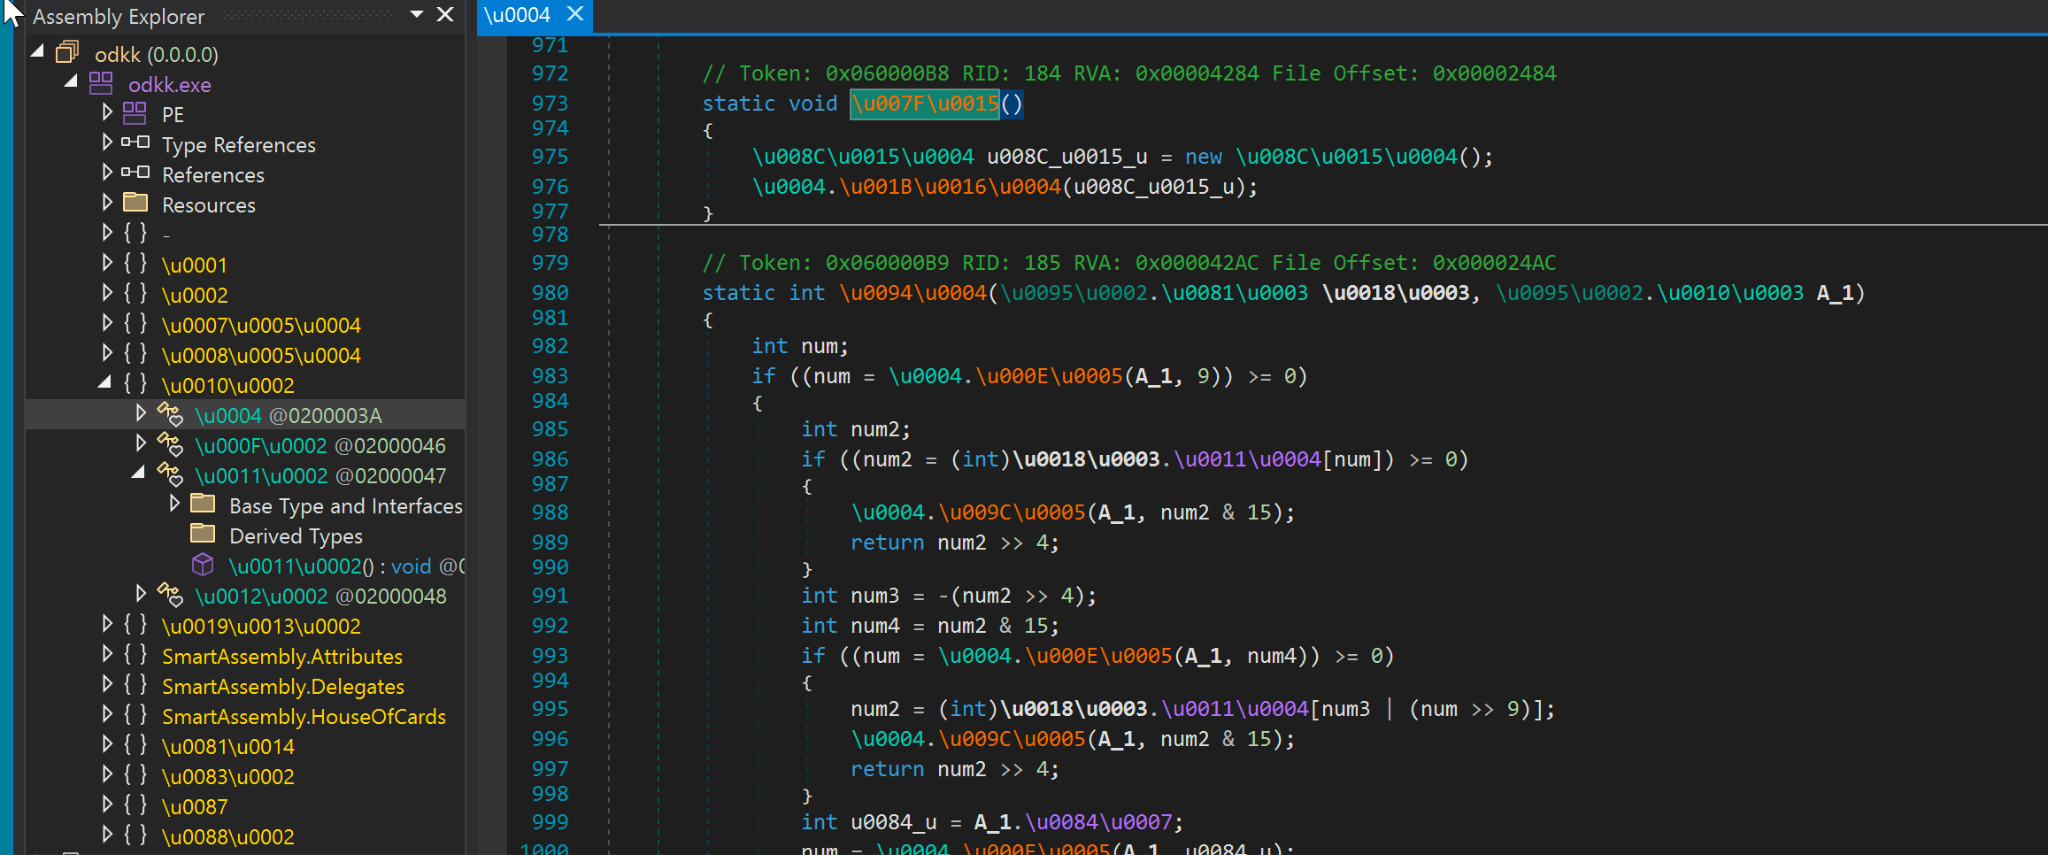Click SmartAssembly.Attributes namespace icon
The height and width of the screenshot is (855, 2048).
pos(135,655)
